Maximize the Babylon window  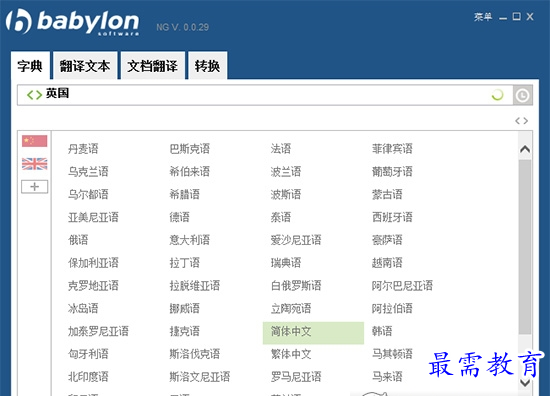pos(516,16)
